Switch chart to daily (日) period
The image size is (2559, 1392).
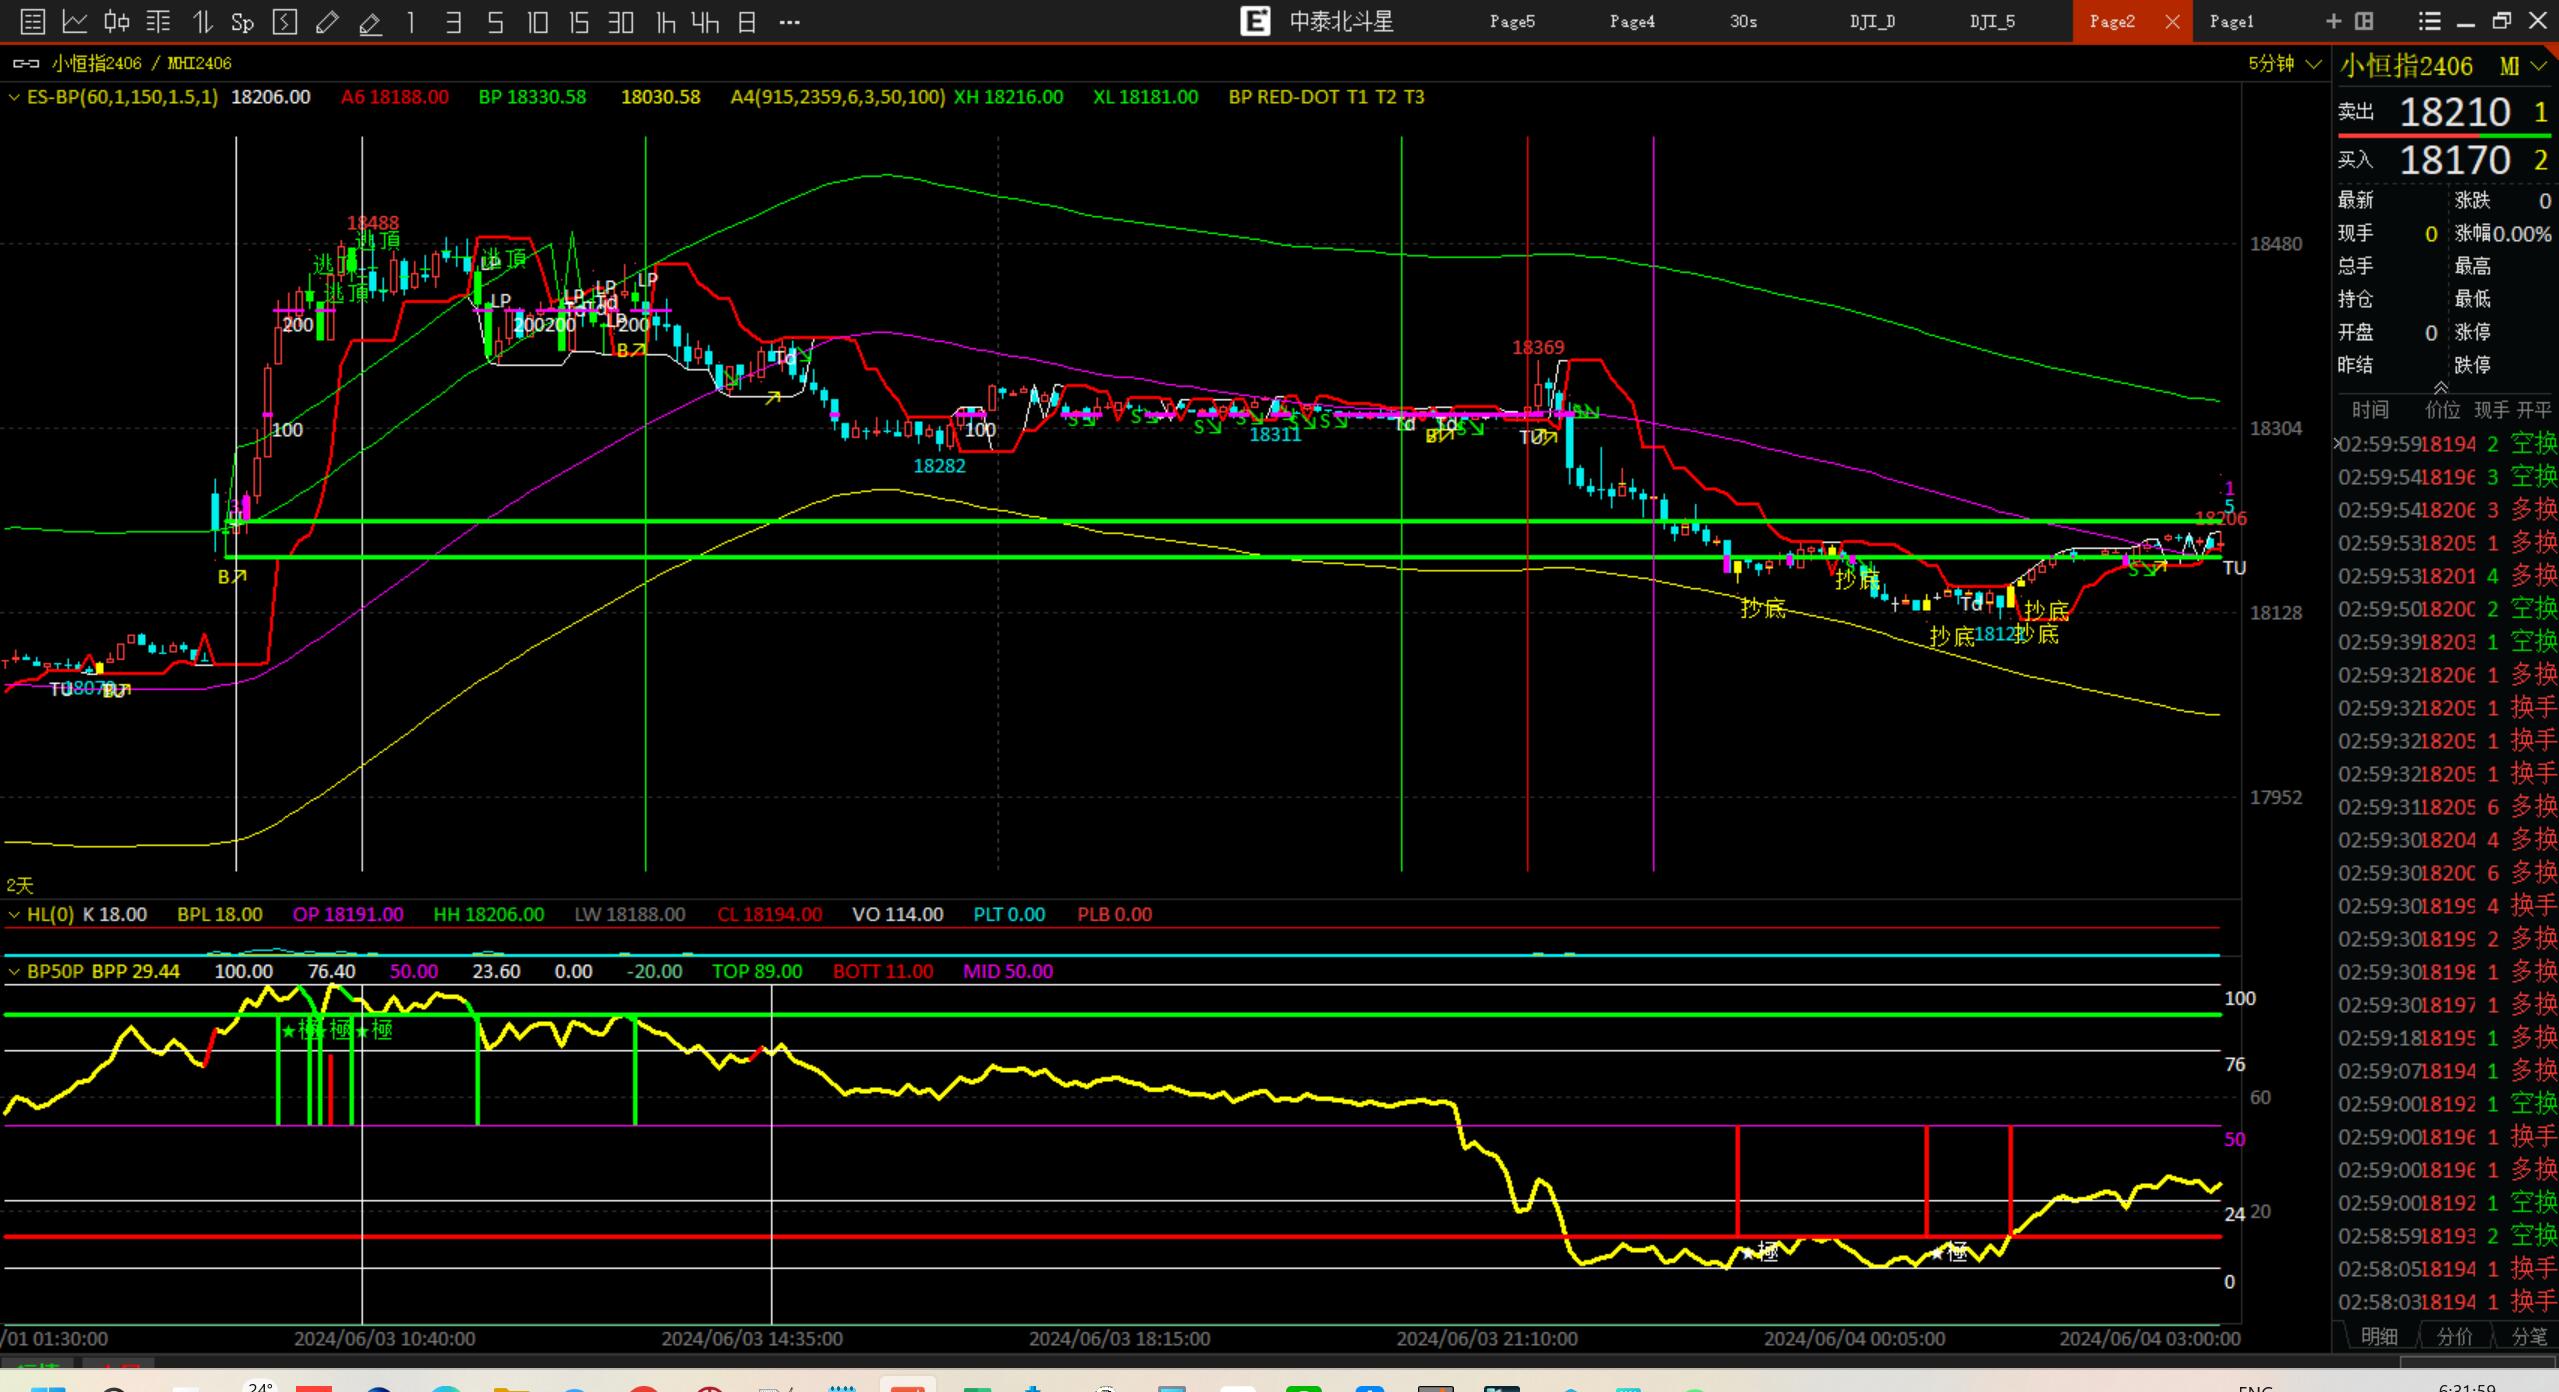pyautogui.click(x=747, y=21)
